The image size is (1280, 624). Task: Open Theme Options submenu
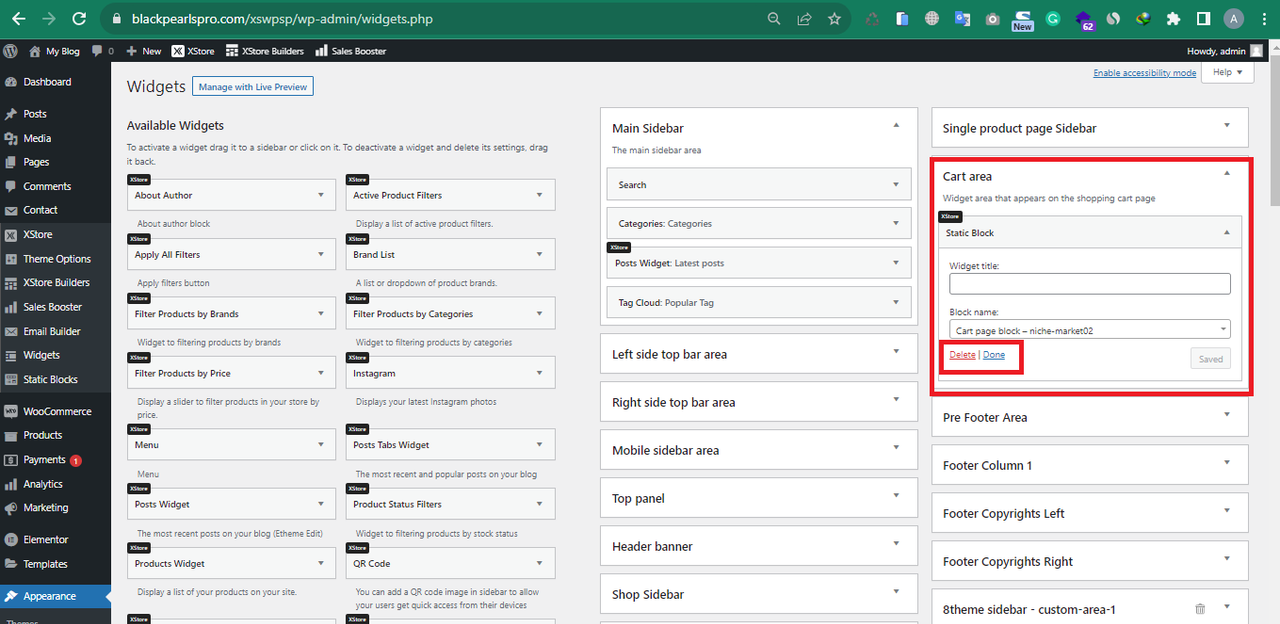pyautogui.click(x=56, y=259)
